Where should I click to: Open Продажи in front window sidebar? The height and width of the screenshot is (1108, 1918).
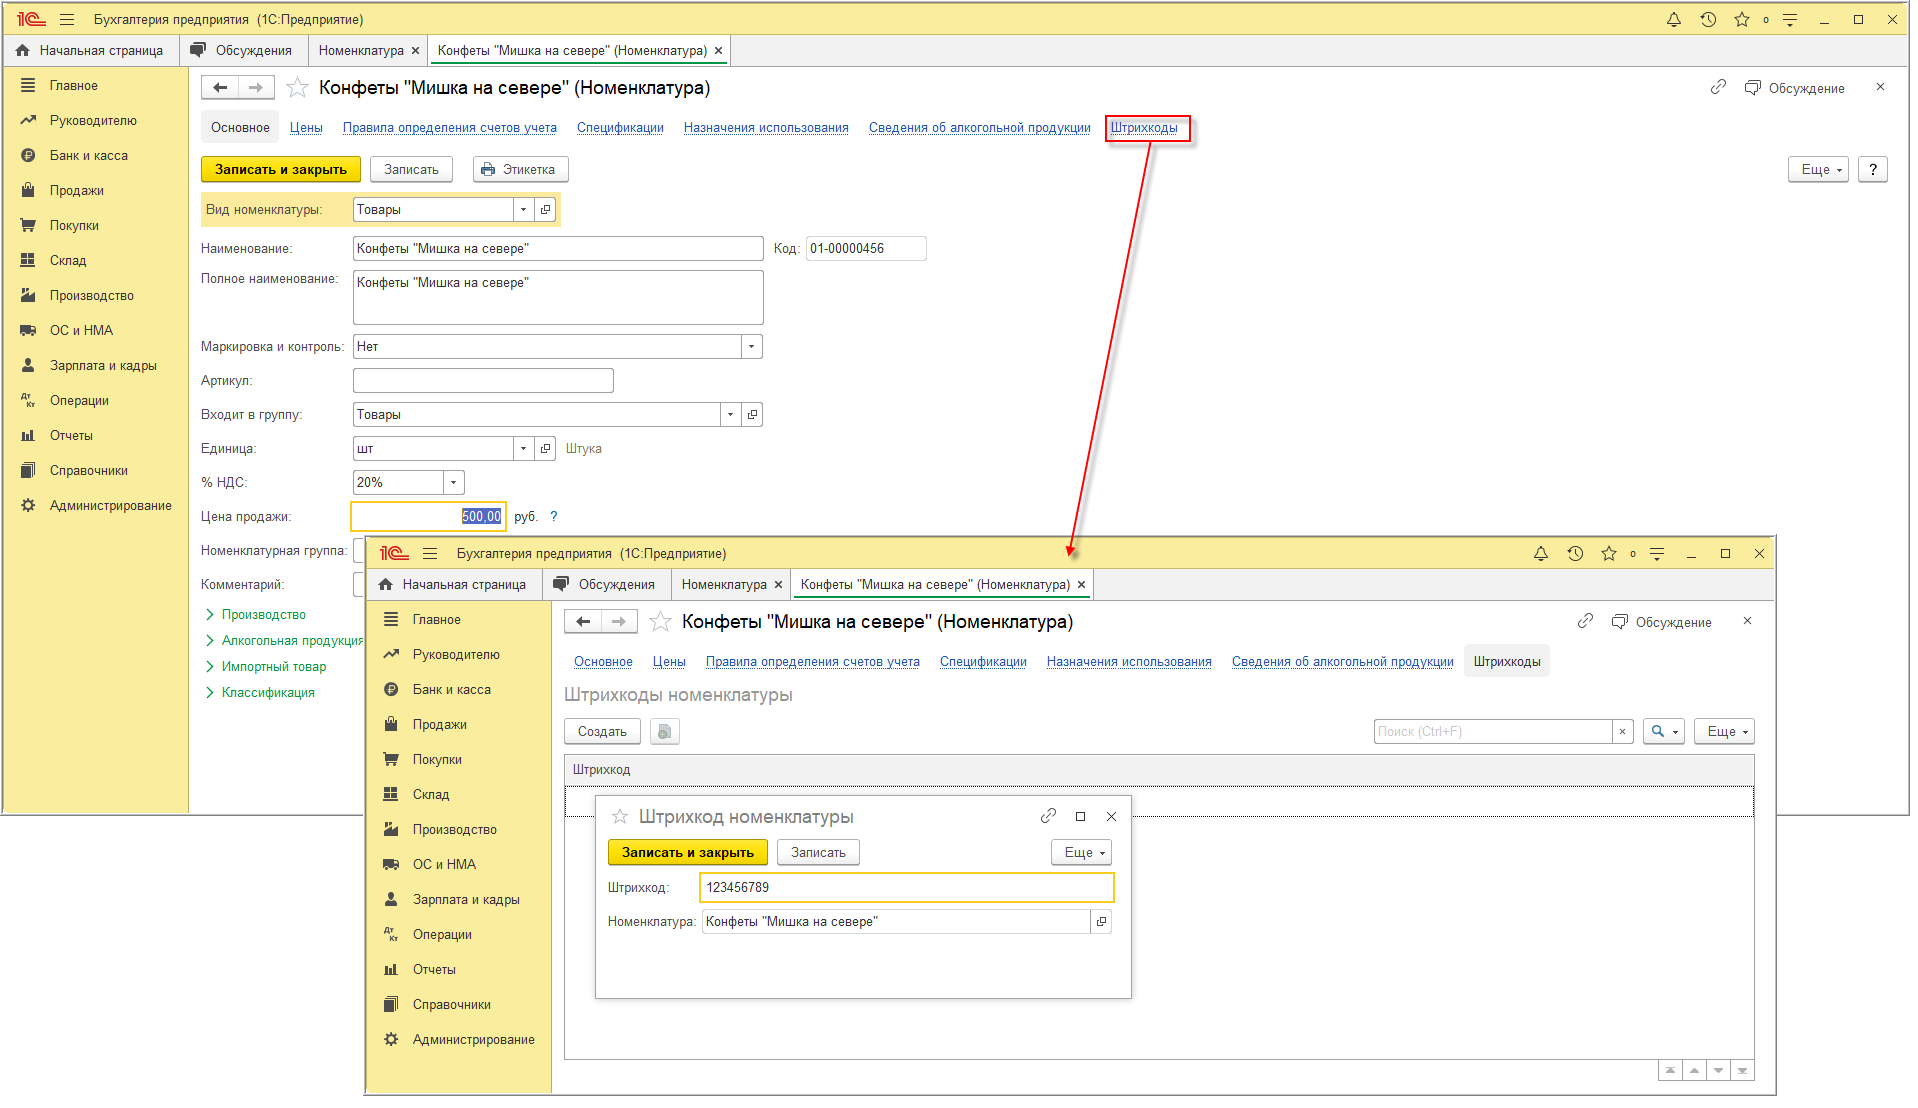[439, 724]
